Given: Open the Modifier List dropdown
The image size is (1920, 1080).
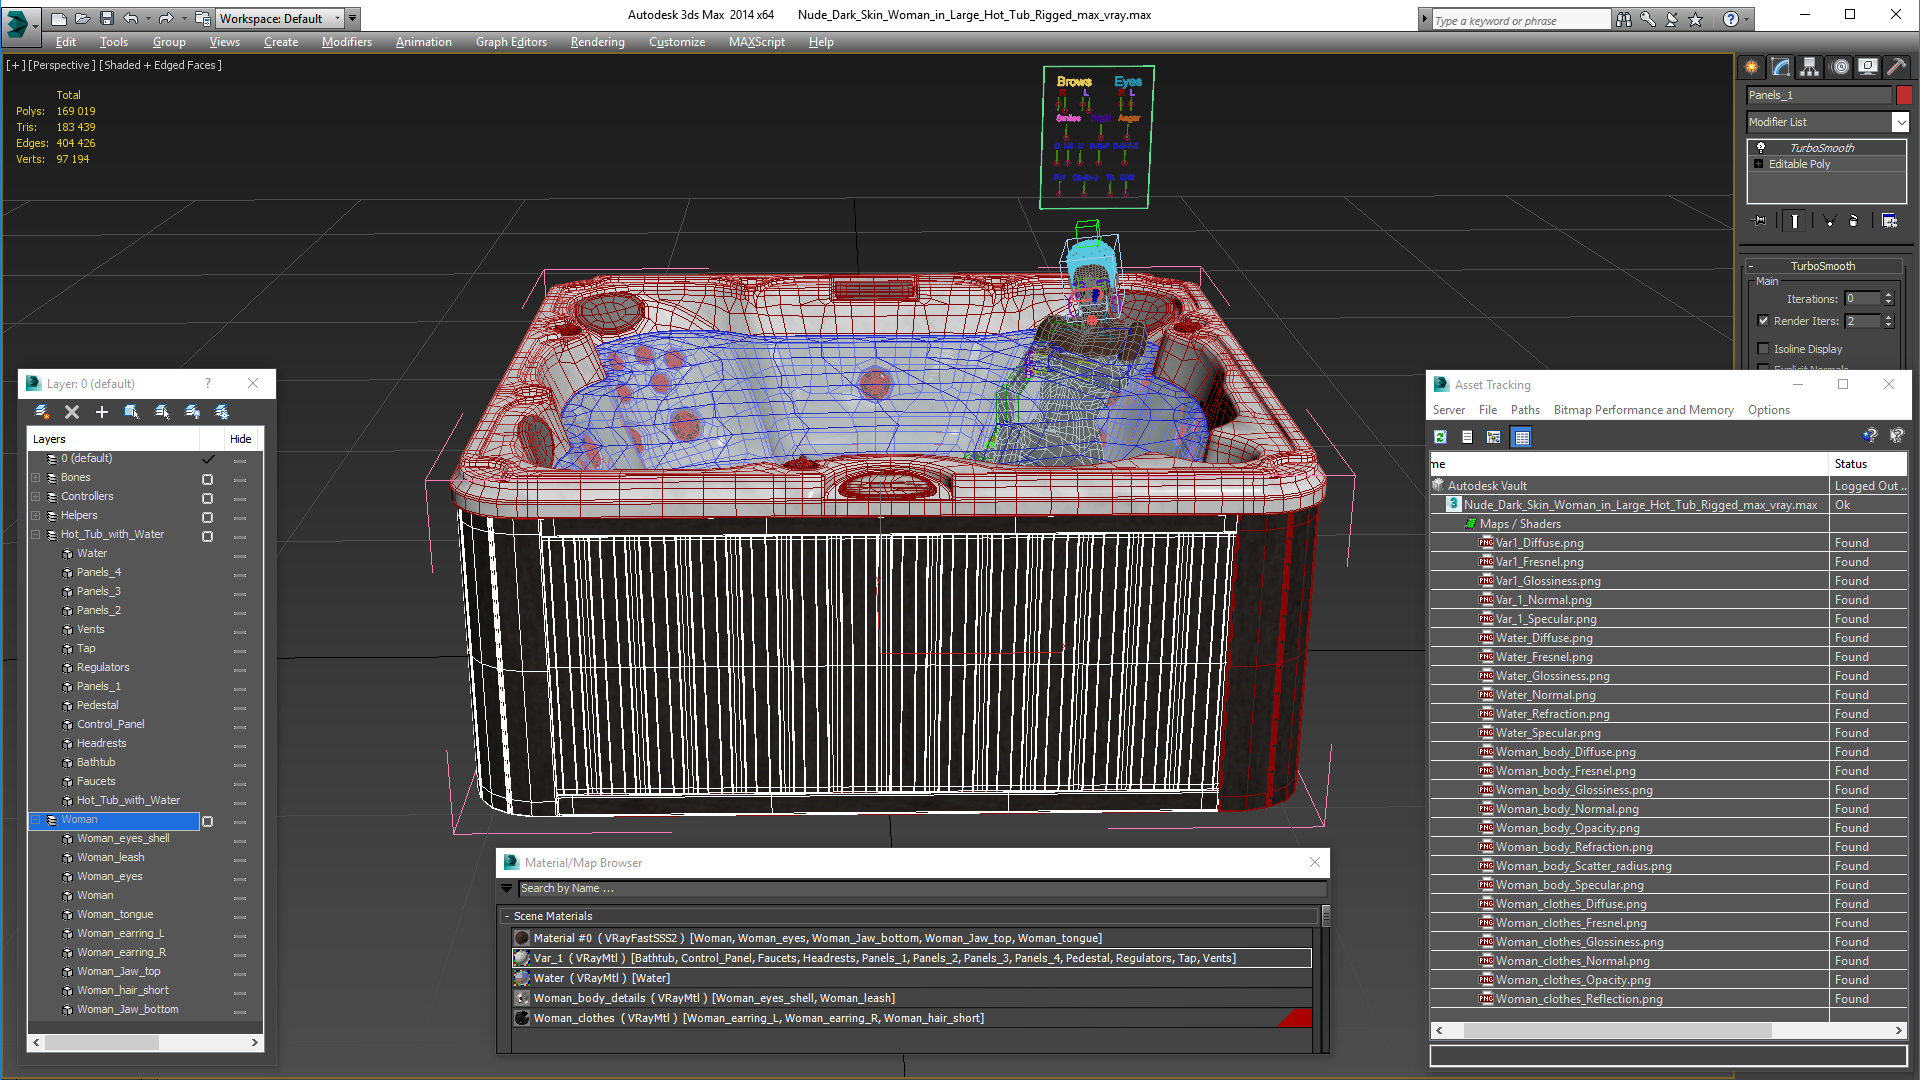Looking at the screenshot, I should (1900, 122).
